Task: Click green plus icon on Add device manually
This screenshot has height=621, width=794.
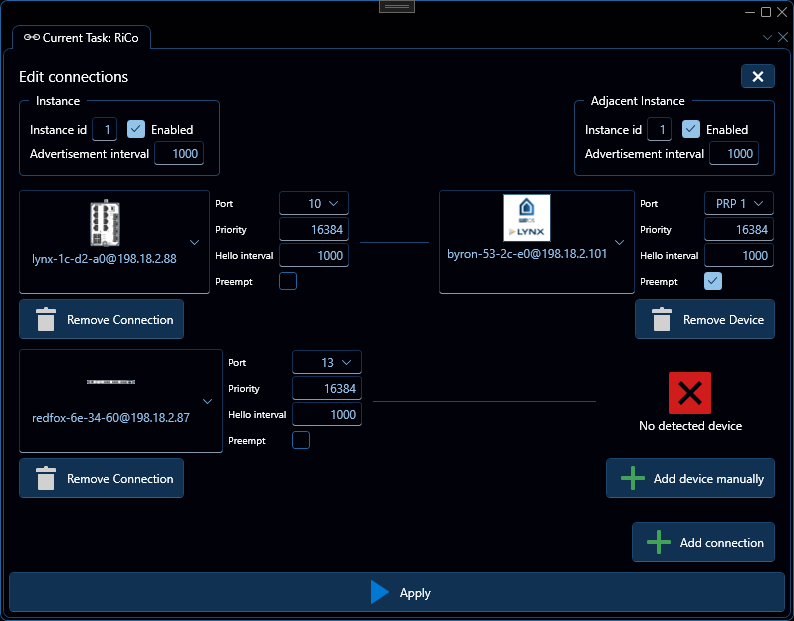Action: click(x=633, y=479)
